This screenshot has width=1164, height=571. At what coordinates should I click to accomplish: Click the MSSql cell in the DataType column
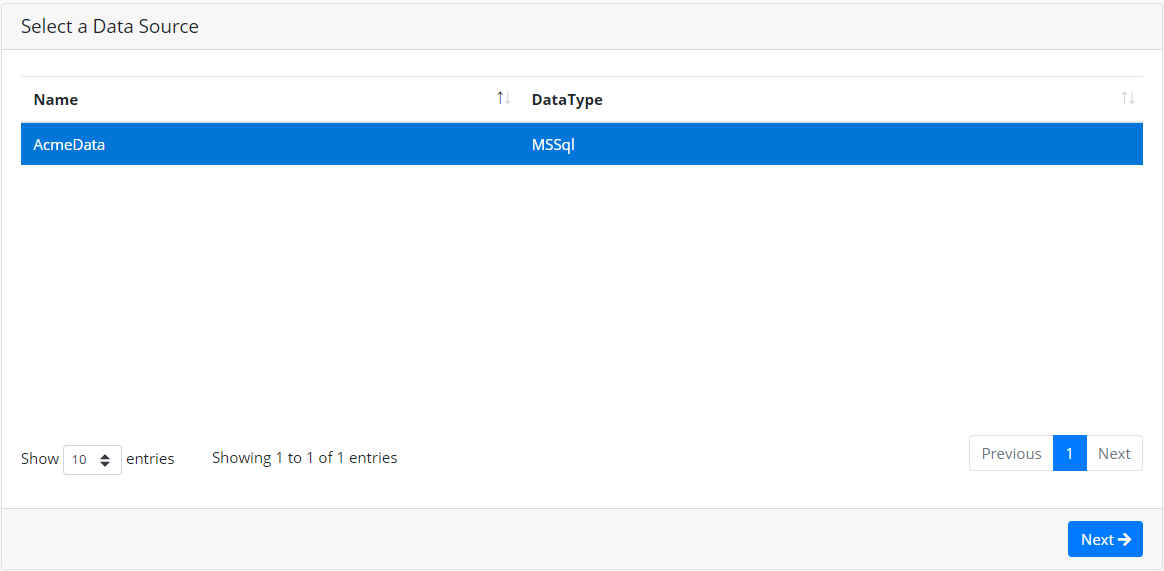pyautogui.click(x=553, y=145)
